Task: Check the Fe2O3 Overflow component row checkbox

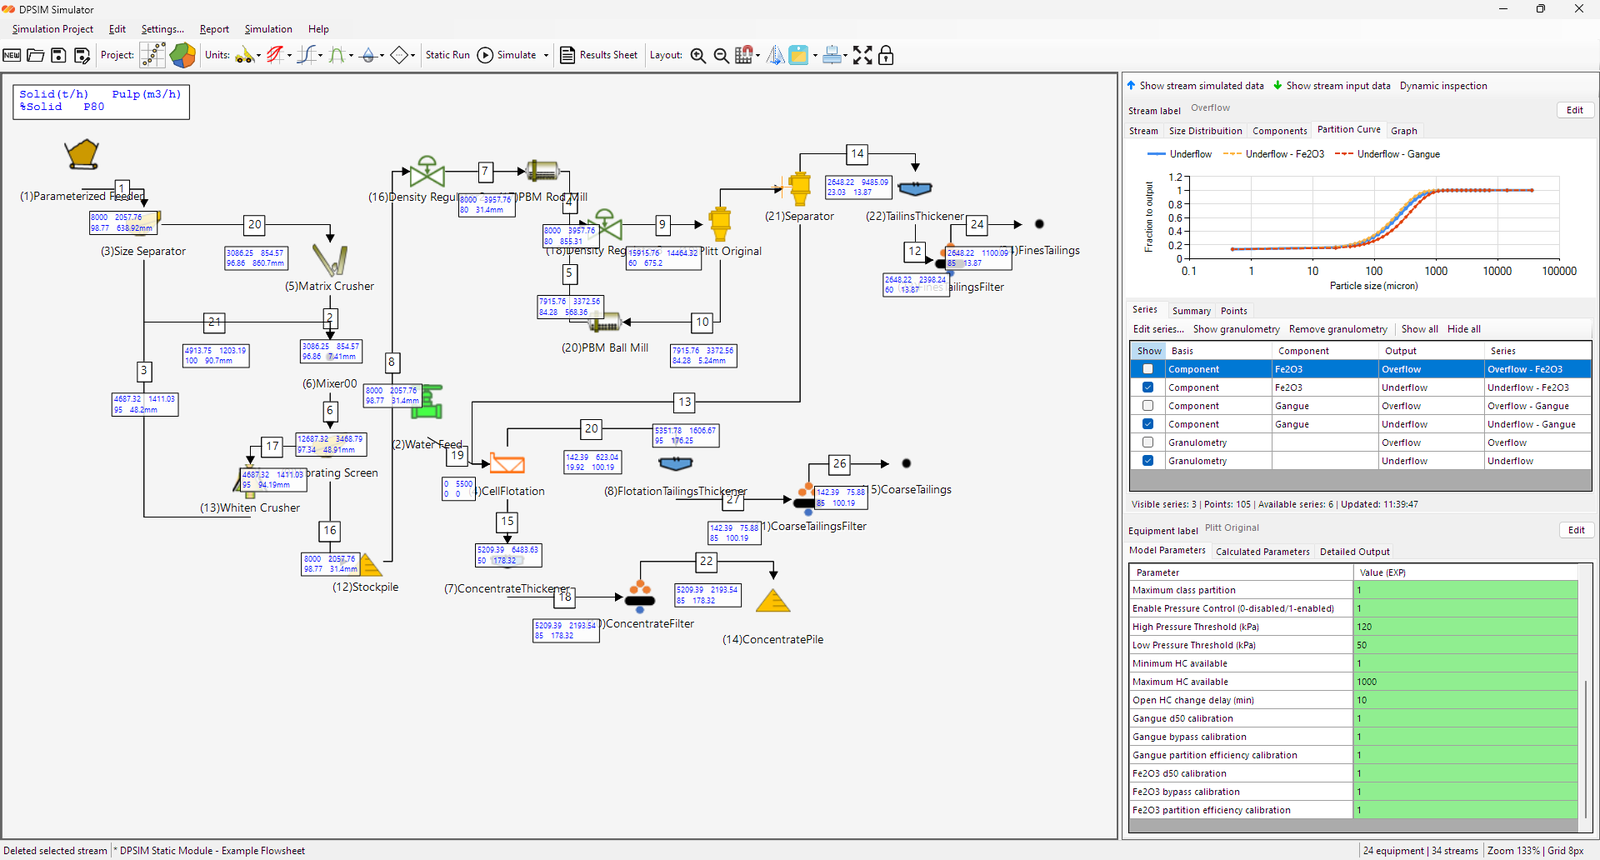Action: pos(1148,369)
